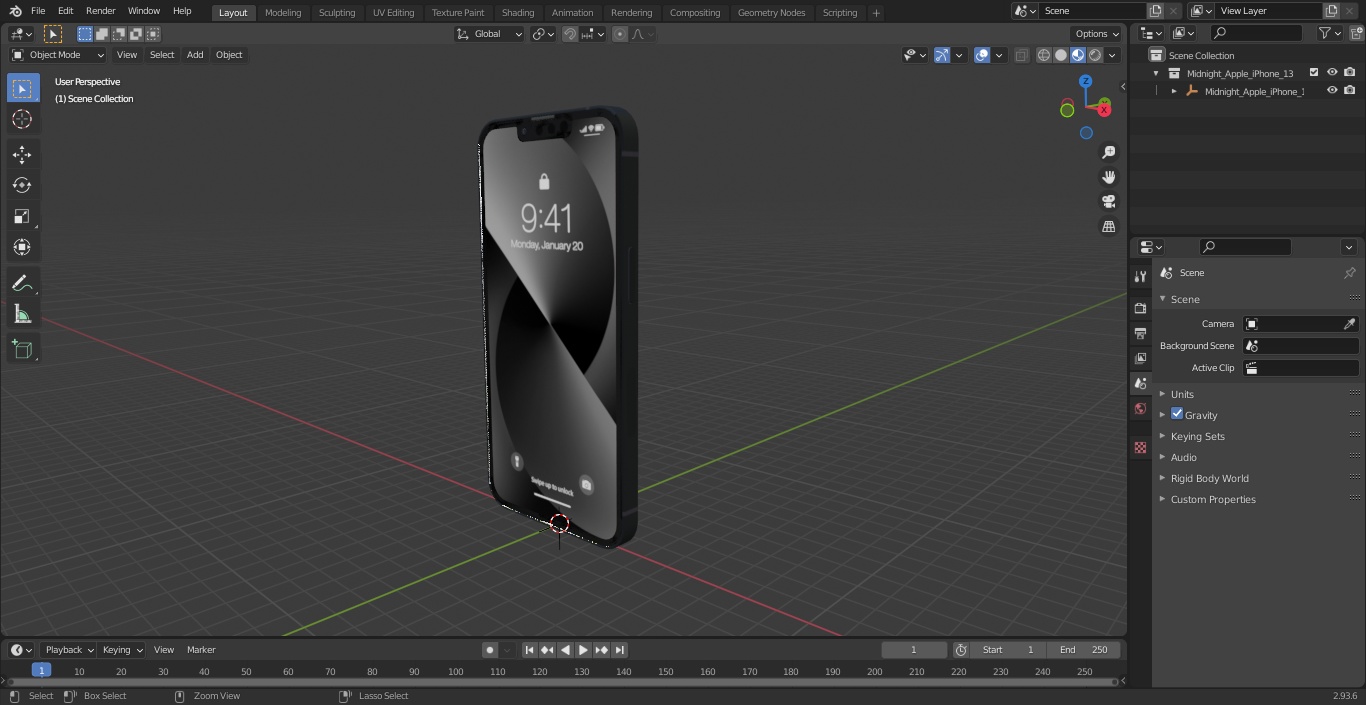Viewport: 1366px width, 705px height.
Task: Toggle Midnight_Apple_iPhone_13 collection exclude checkbox
Action: pos(1314,73)
